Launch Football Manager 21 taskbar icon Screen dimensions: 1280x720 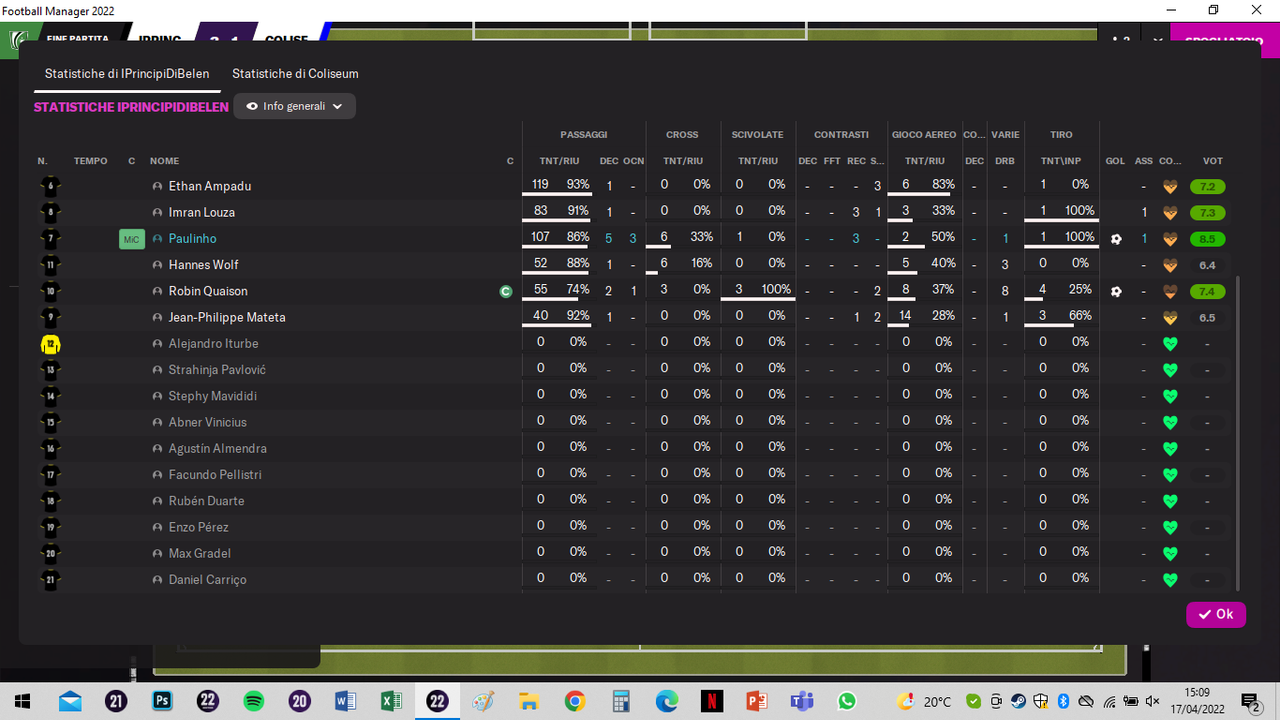tap(116, 701)
